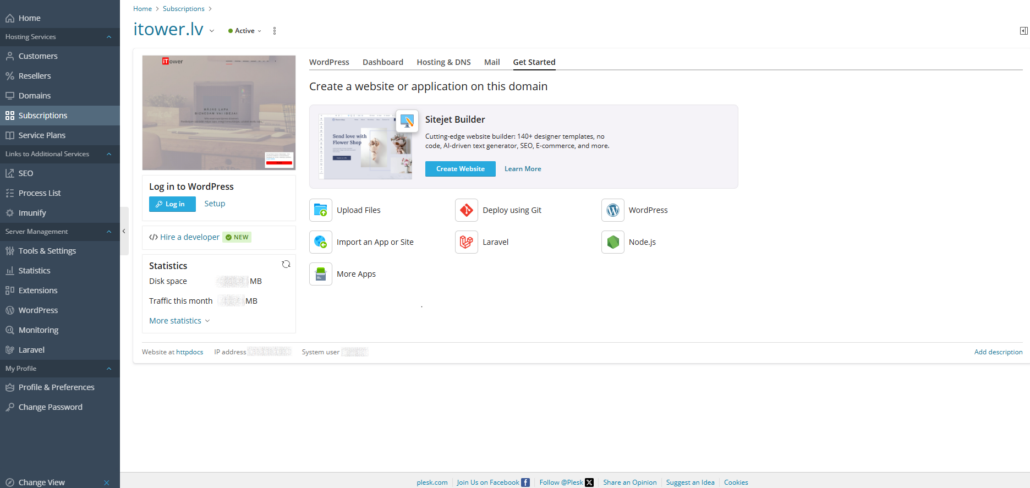Screen dimensions: 1030x488
Task: Click the Sitejet Builder preview thumbnail
Action: pyautogui.click(x=365, y=146)
